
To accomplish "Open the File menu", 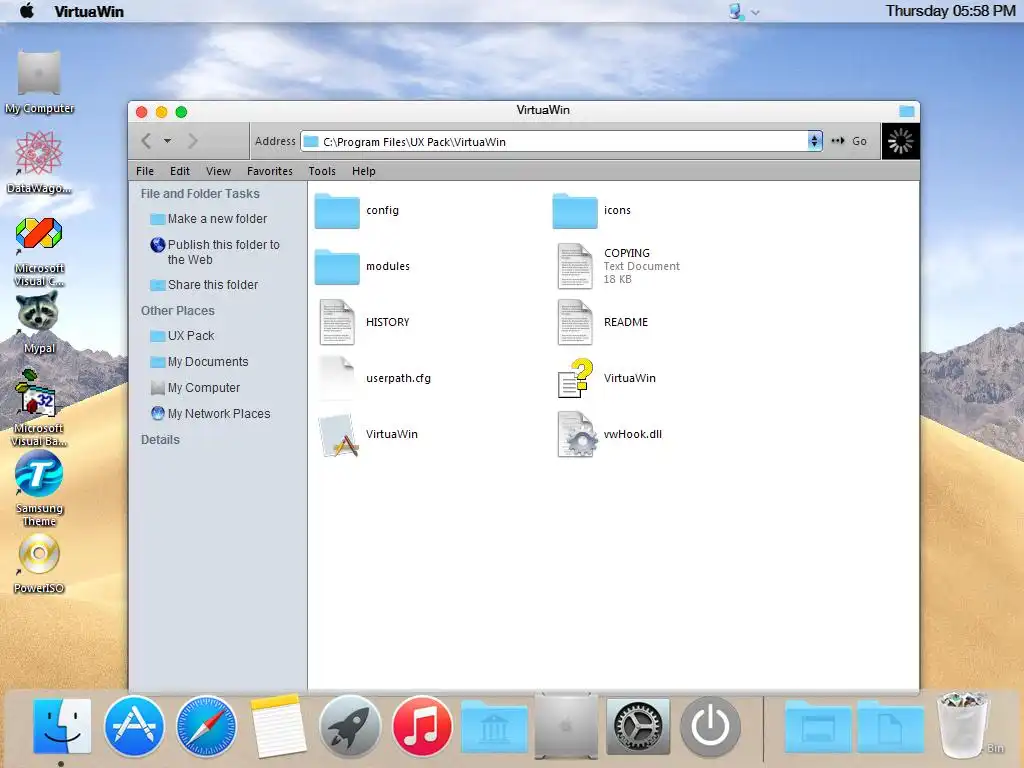I will point(145,171).
